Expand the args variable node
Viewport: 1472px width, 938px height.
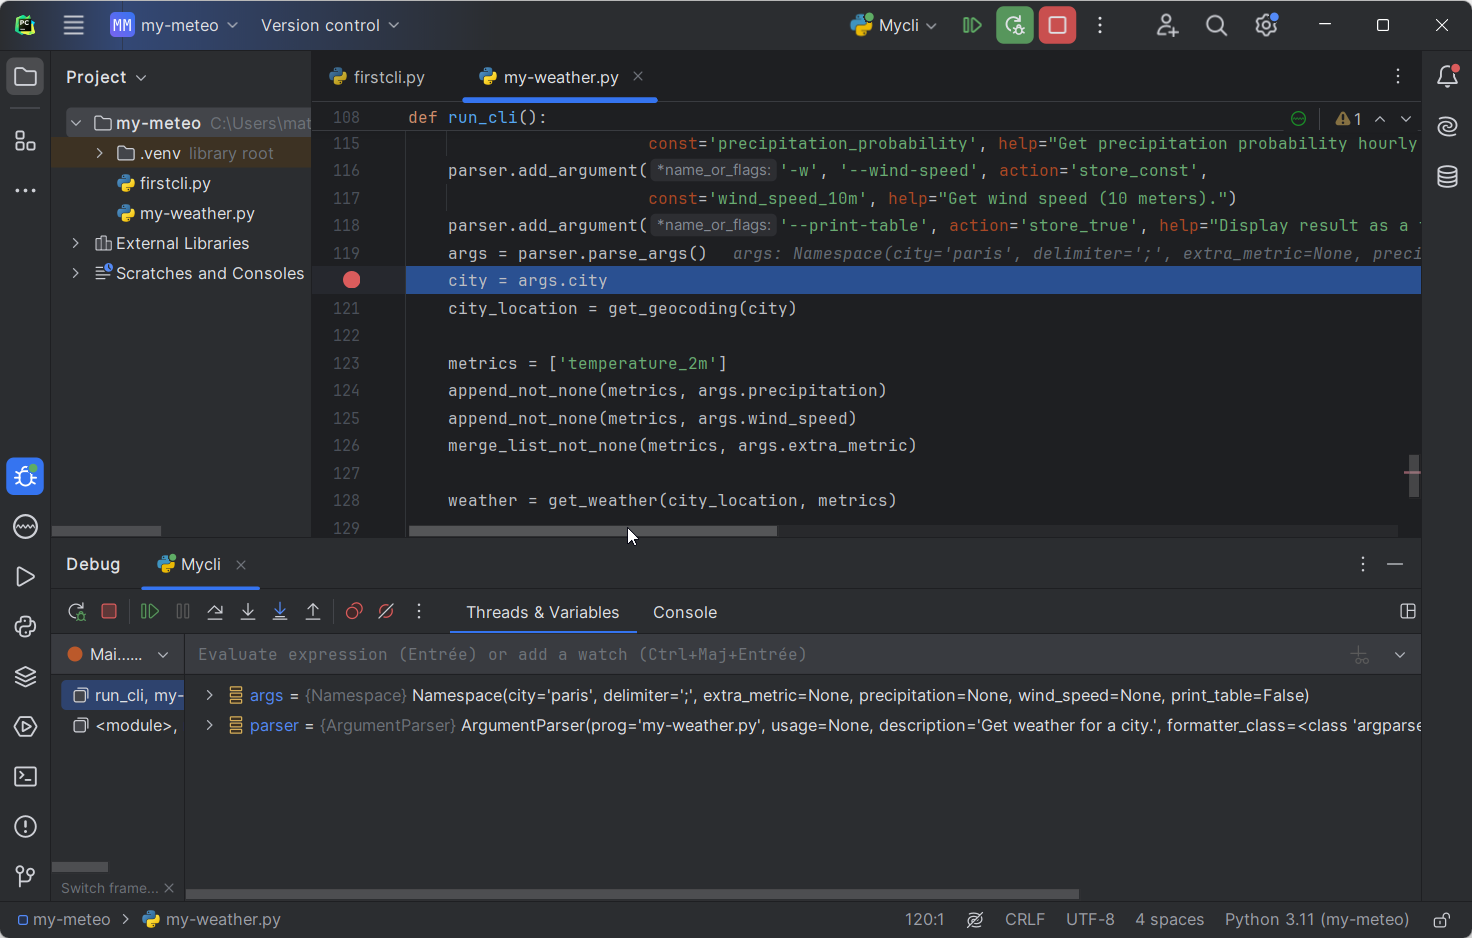pyautogui.click(x=209, y=695)
